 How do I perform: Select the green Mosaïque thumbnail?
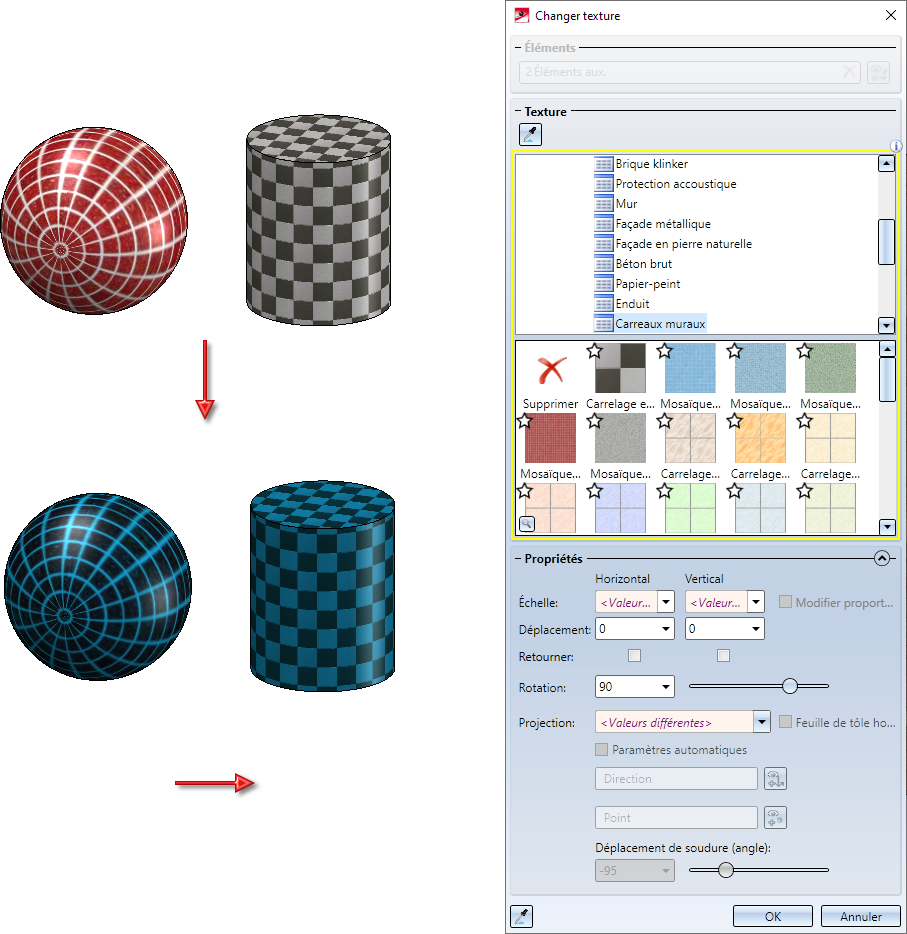tap(830, 368)
